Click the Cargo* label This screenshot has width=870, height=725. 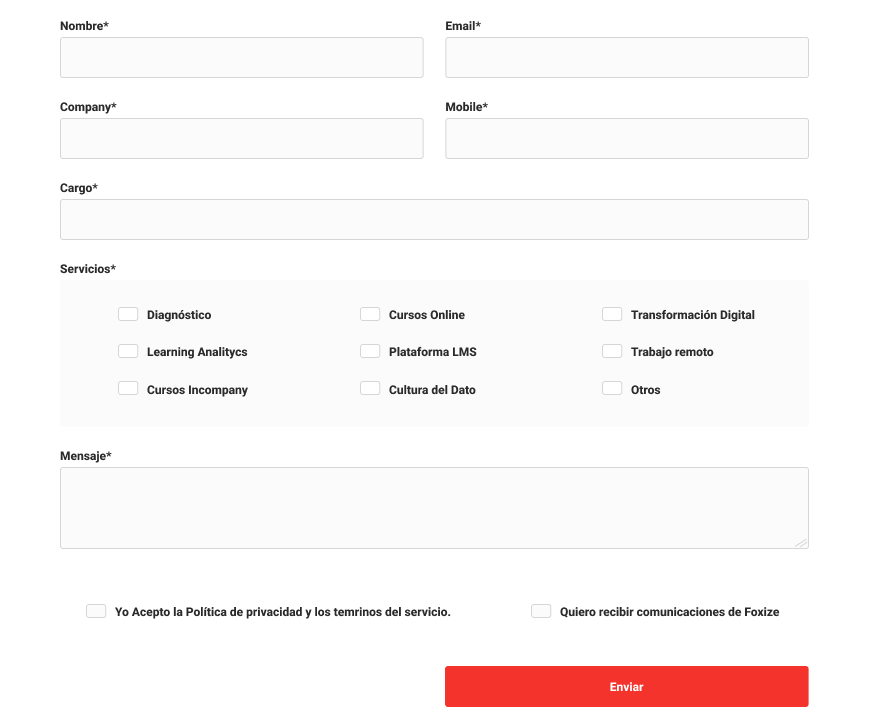pos(79,188)
